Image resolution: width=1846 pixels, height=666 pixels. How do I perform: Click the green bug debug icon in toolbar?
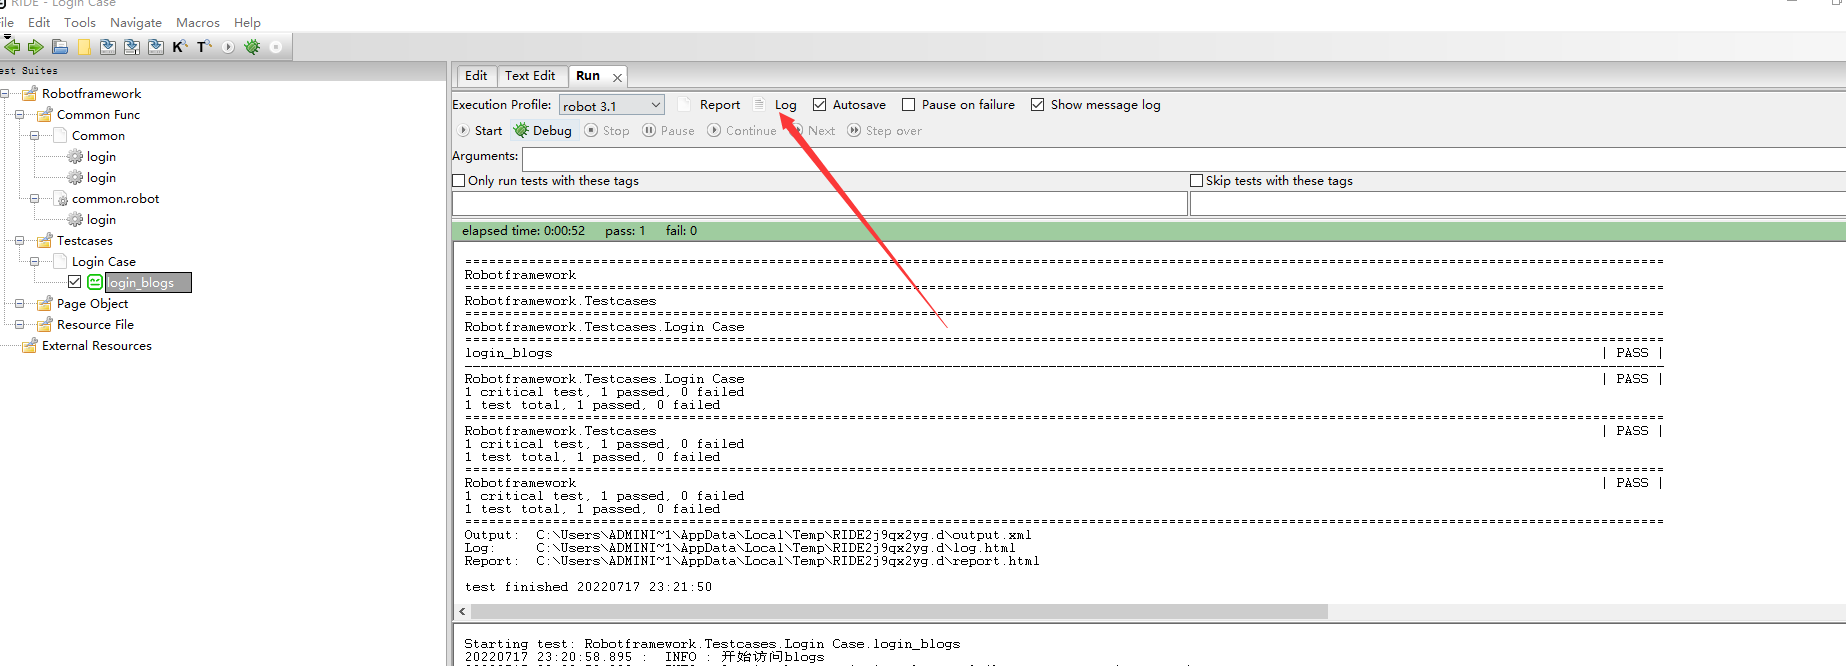click(x=252, y=47)
